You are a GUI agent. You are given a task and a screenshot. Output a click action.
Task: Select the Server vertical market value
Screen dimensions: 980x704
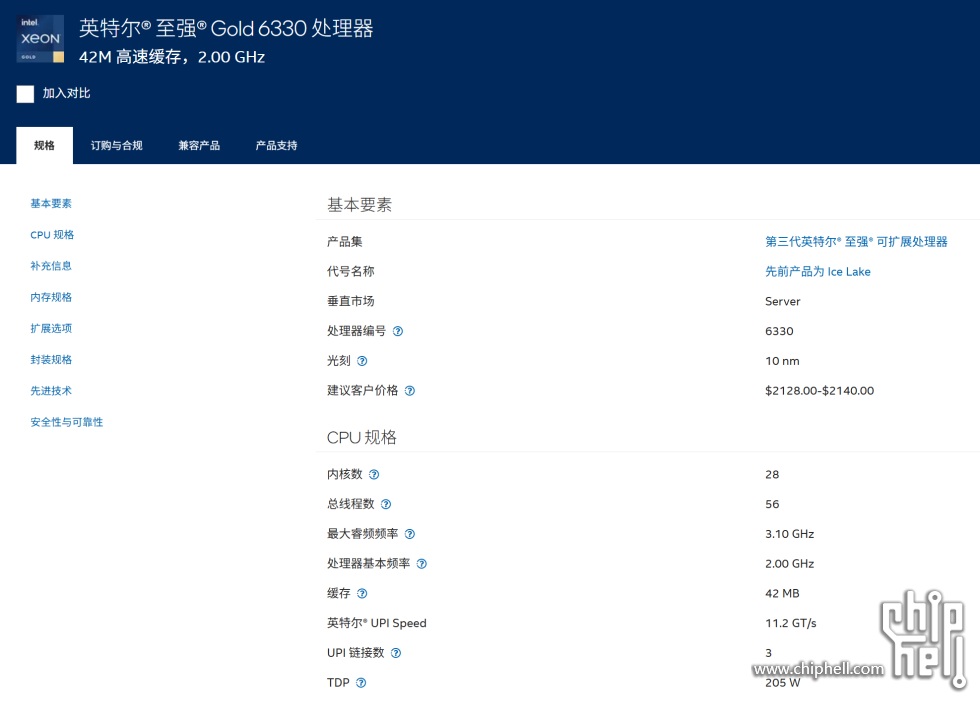coord(782,301)
